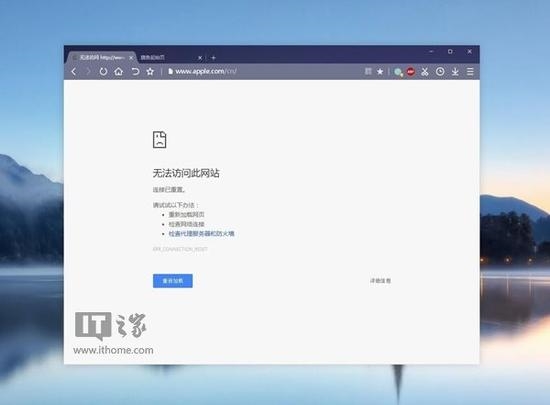550x405 pixels.
Task: Open a new tab with the plus button
Action: [213, 58]
